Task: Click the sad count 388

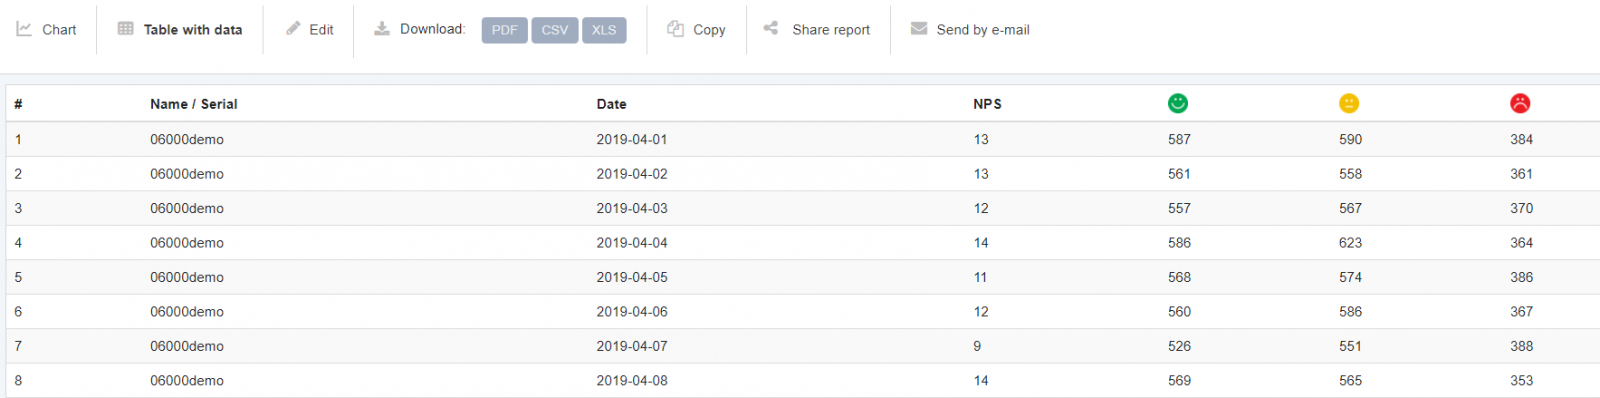Action: click(x=1521, y=346)
